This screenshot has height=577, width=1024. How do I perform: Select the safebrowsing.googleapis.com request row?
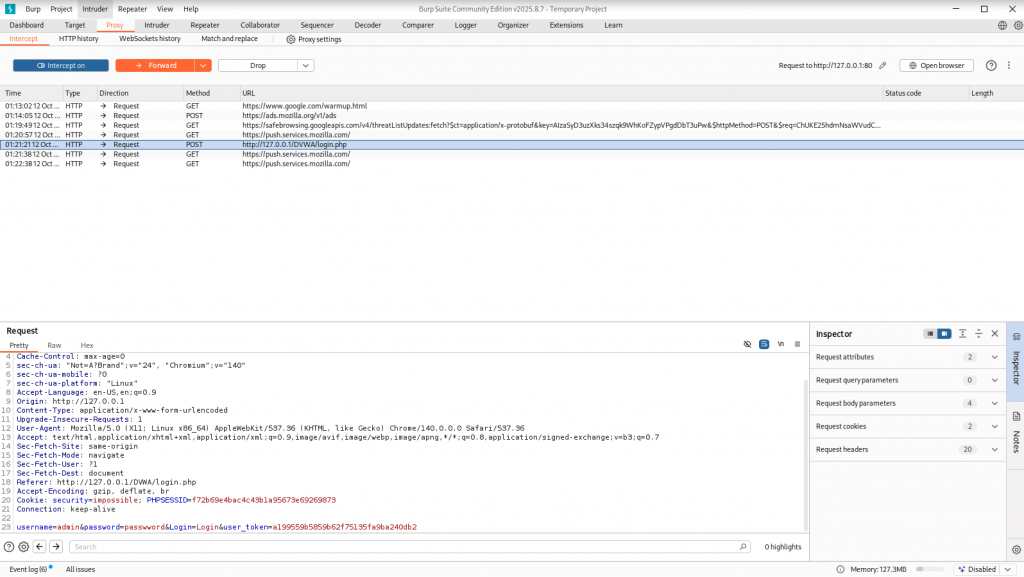[512, 125]
